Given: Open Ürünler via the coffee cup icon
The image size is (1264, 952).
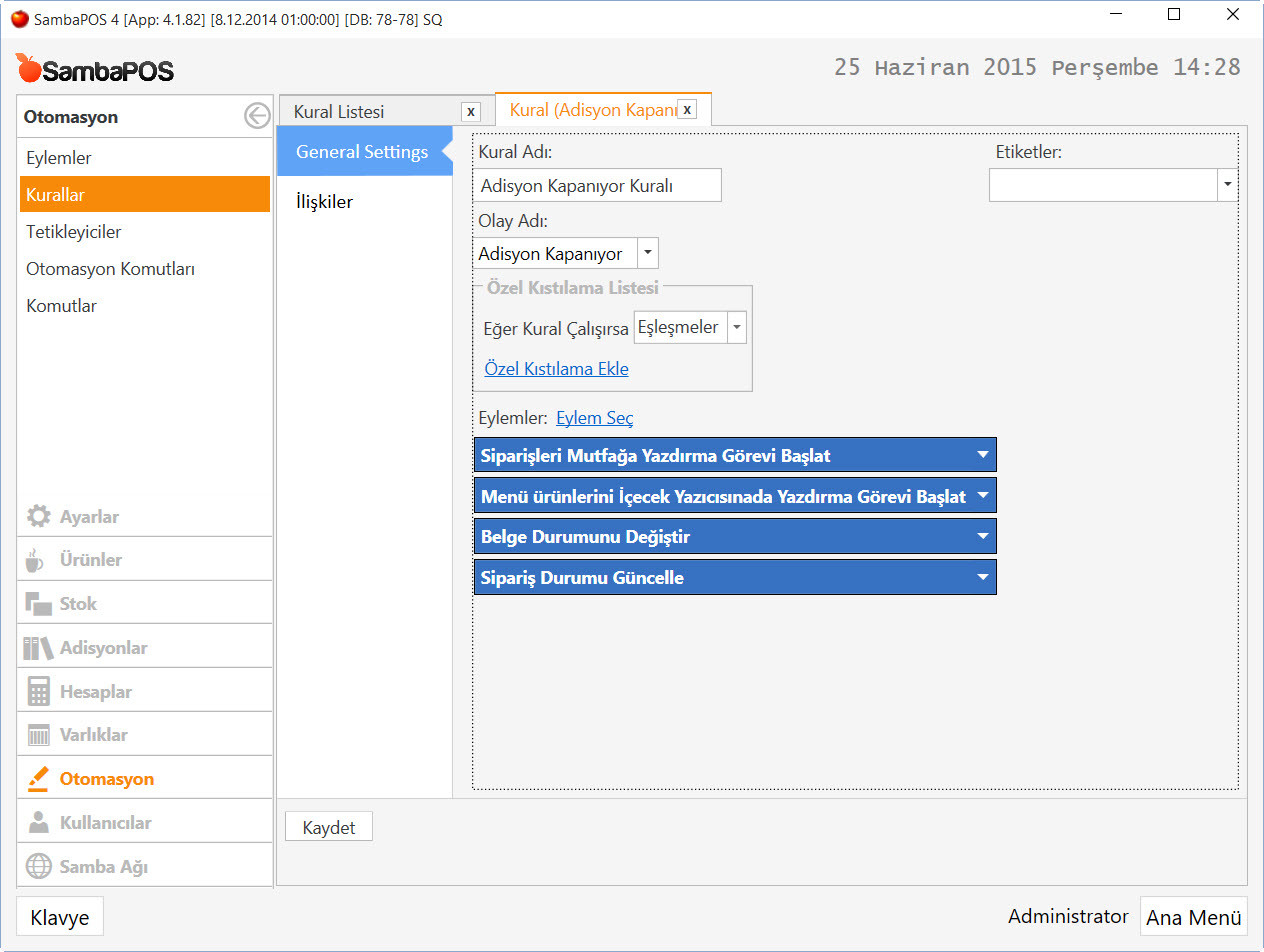Looking at the screenshot, I should tap(36, 560).
